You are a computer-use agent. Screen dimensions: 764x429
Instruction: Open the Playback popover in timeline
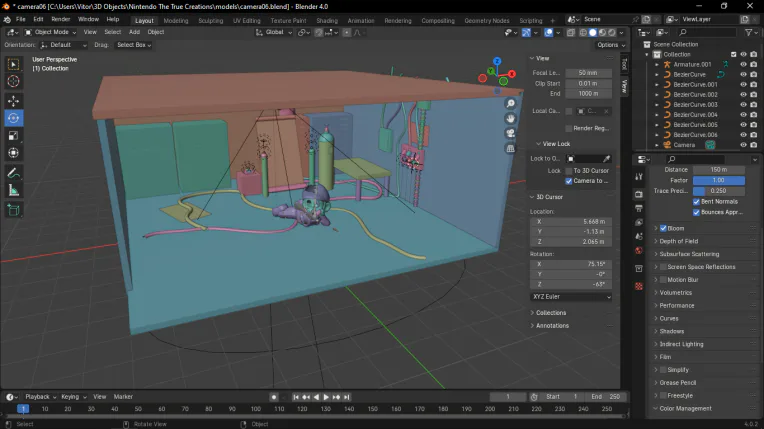pos(38,397)
